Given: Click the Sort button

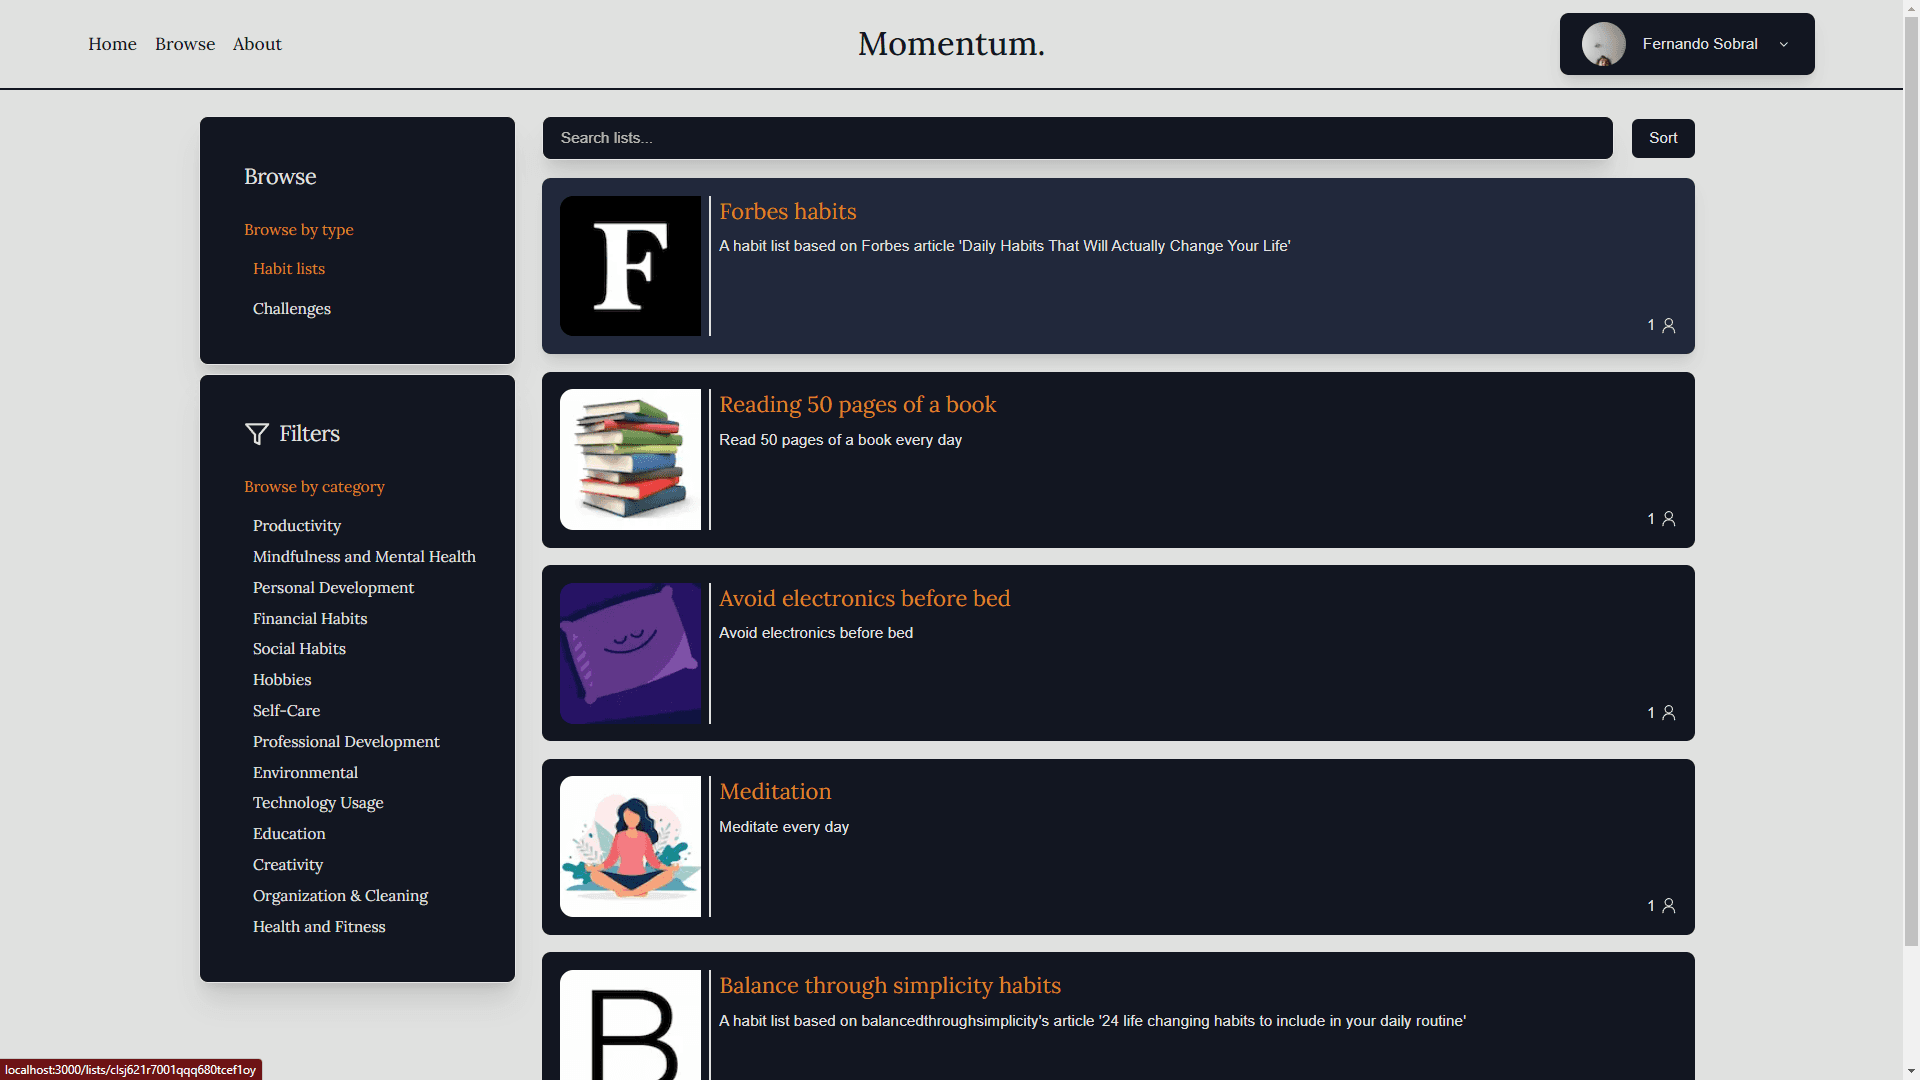Looking at the screenshot, I should [1663, 137].
